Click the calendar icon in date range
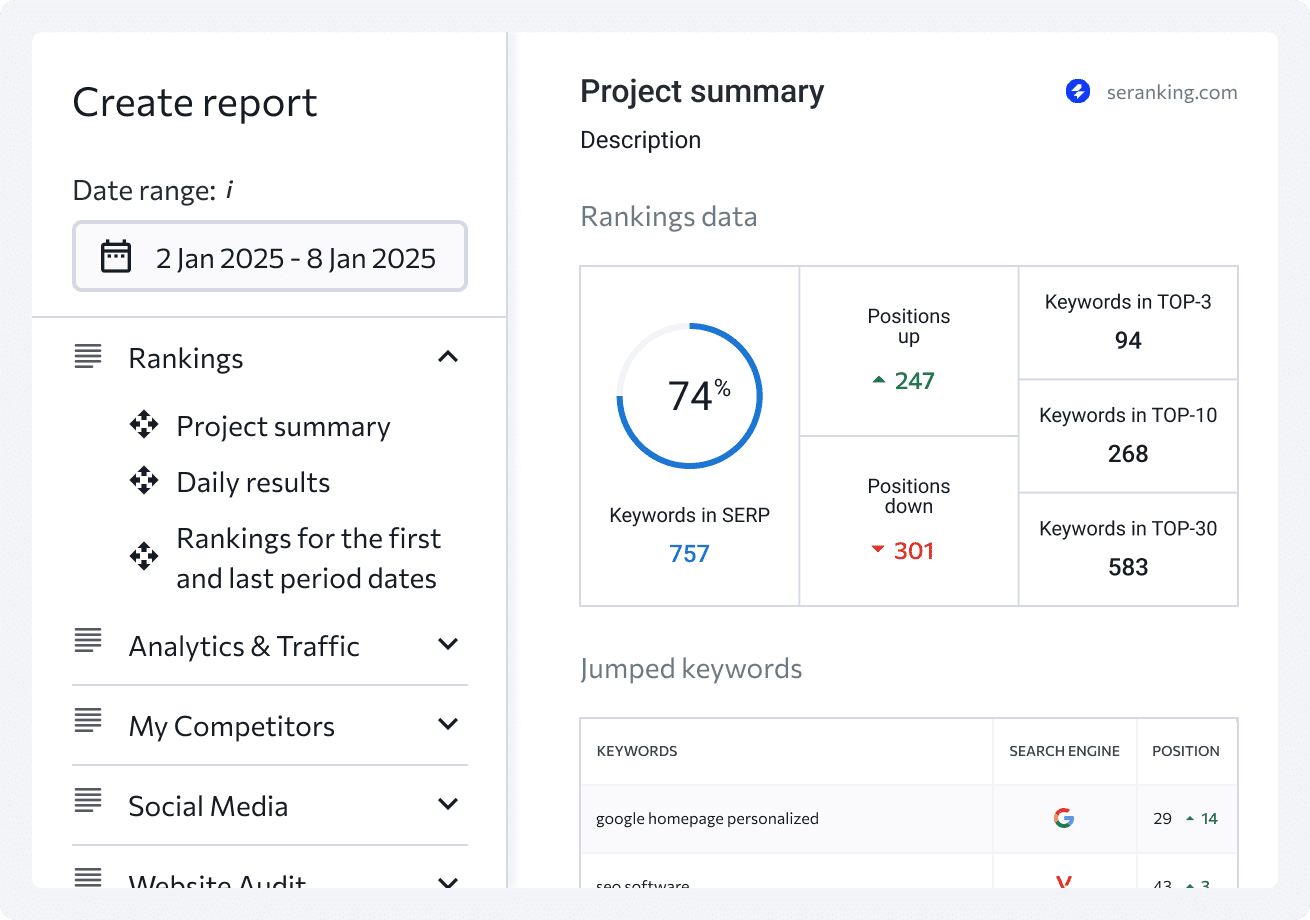The image size is (1310, 920). [116, 257]
